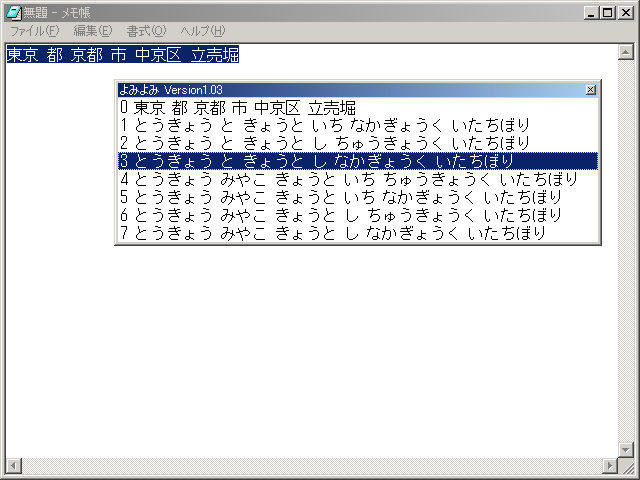Maximize the メモ帳 window
This screenshot has width=640, height=480.
click(607, 13)
